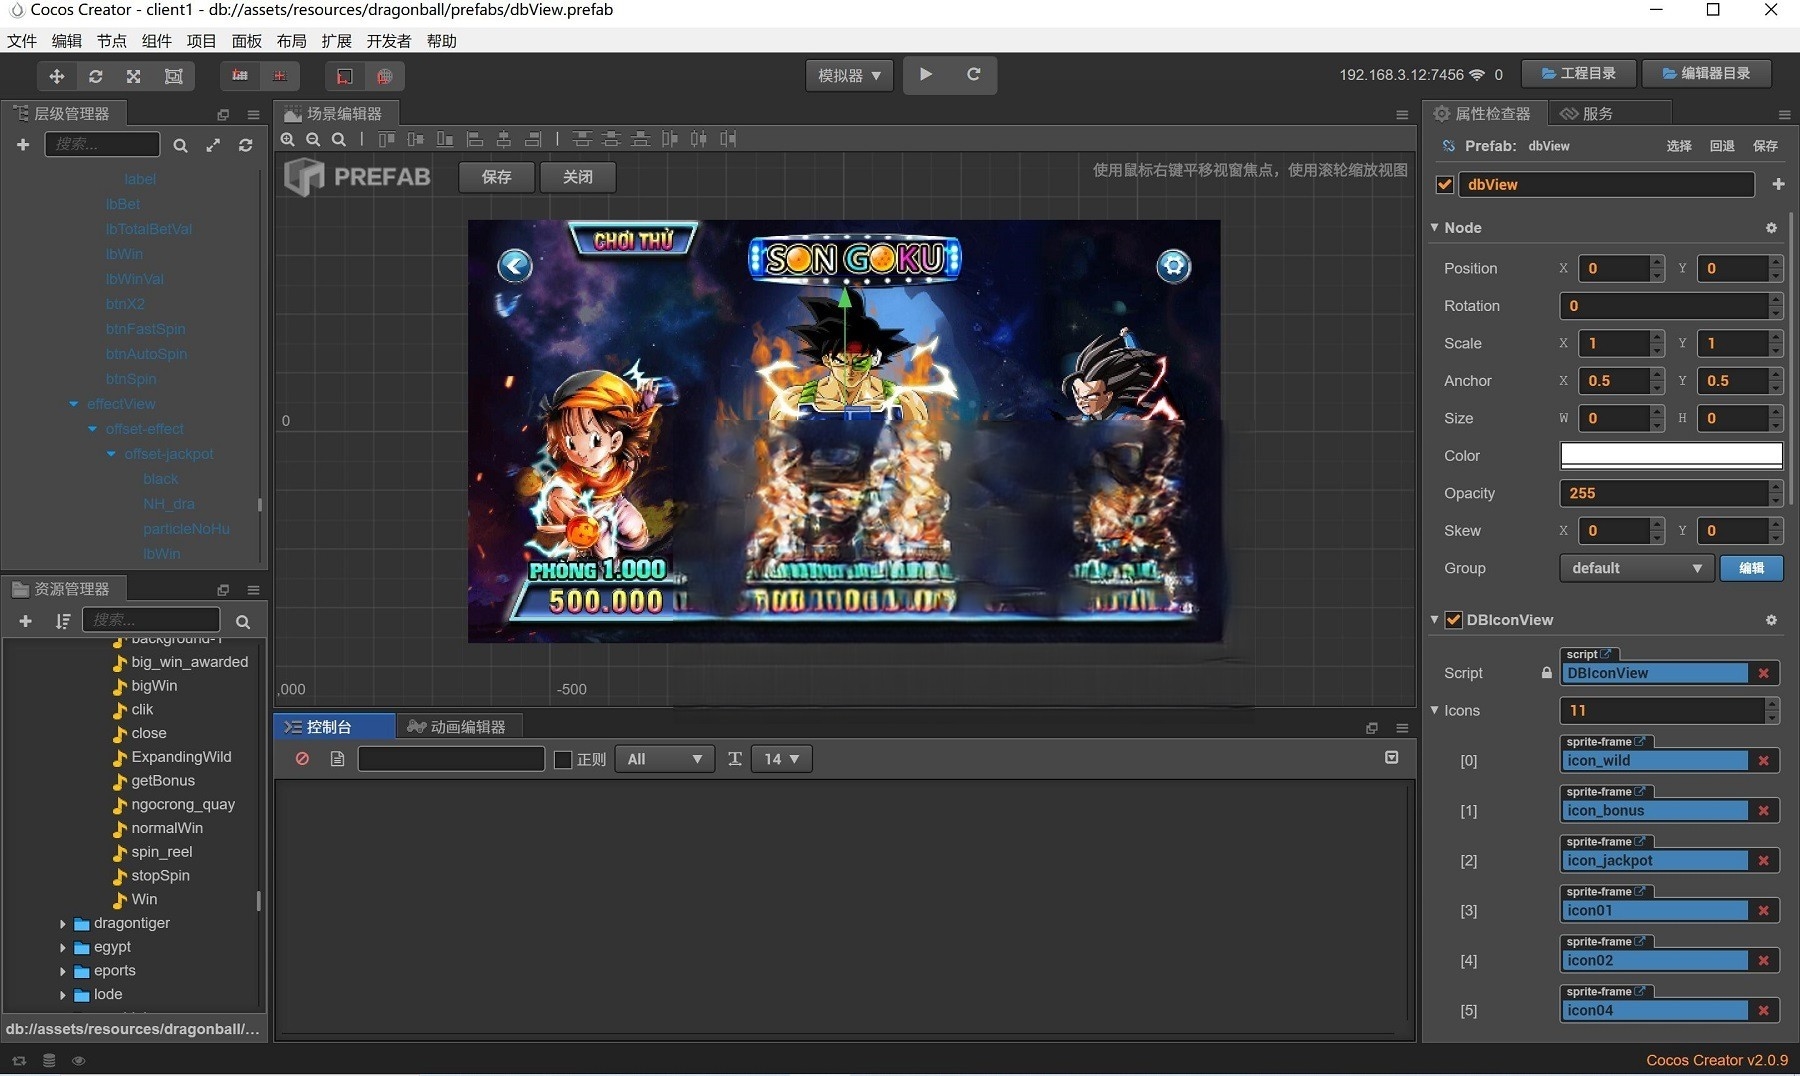
Task: Click the prefab 关闭 button
Action: pyautogui.click(x=577, y=177)
